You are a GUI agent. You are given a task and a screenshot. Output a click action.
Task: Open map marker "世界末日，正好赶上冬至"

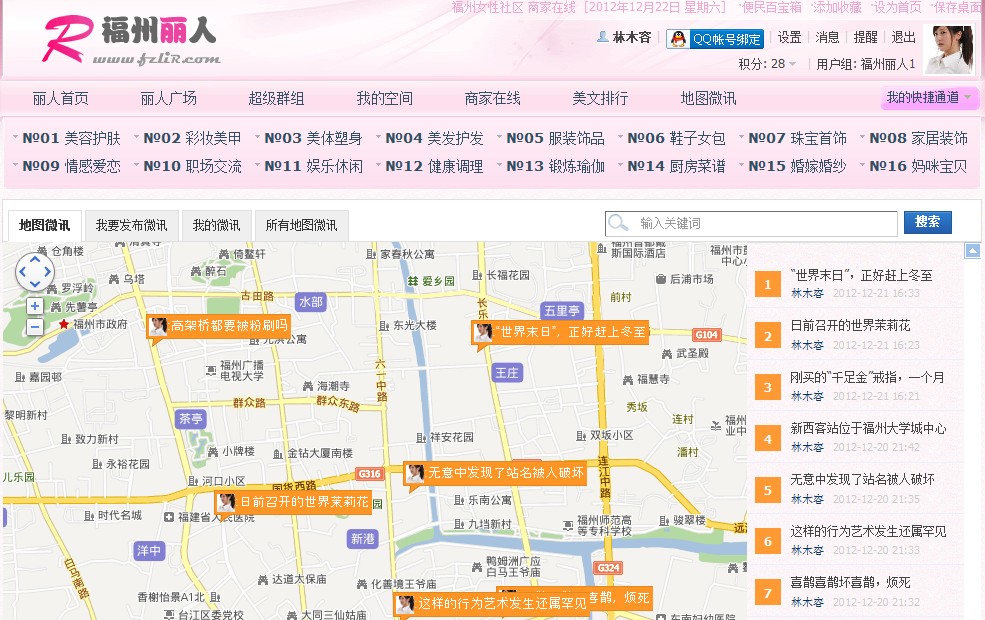(570, 332)
